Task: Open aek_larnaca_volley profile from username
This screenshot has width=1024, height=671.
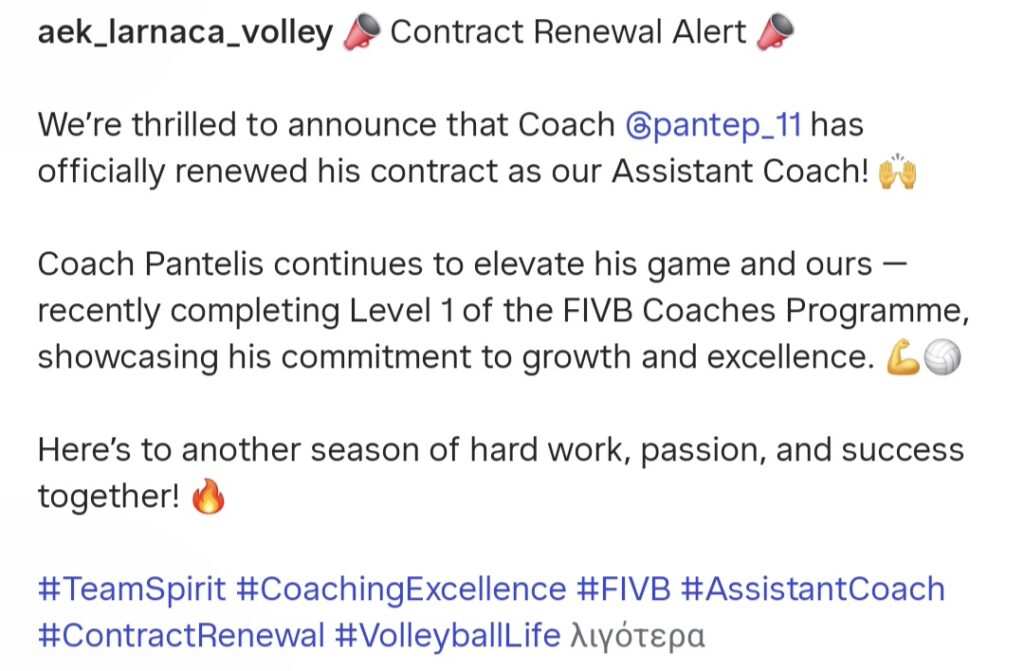Action: (x=185, y=34)
